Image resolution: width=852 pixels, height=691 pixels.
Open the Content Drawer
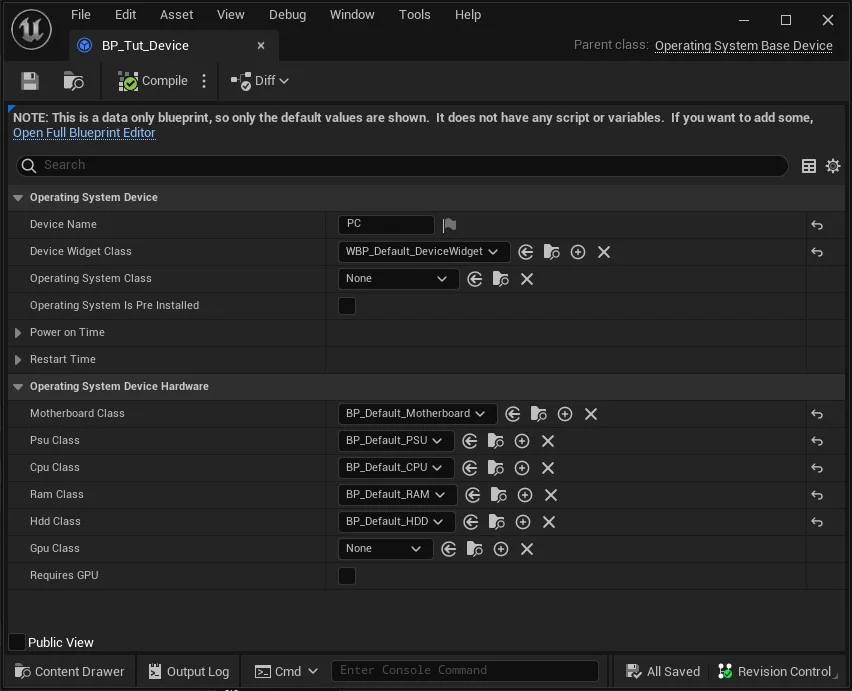point(69,671)
